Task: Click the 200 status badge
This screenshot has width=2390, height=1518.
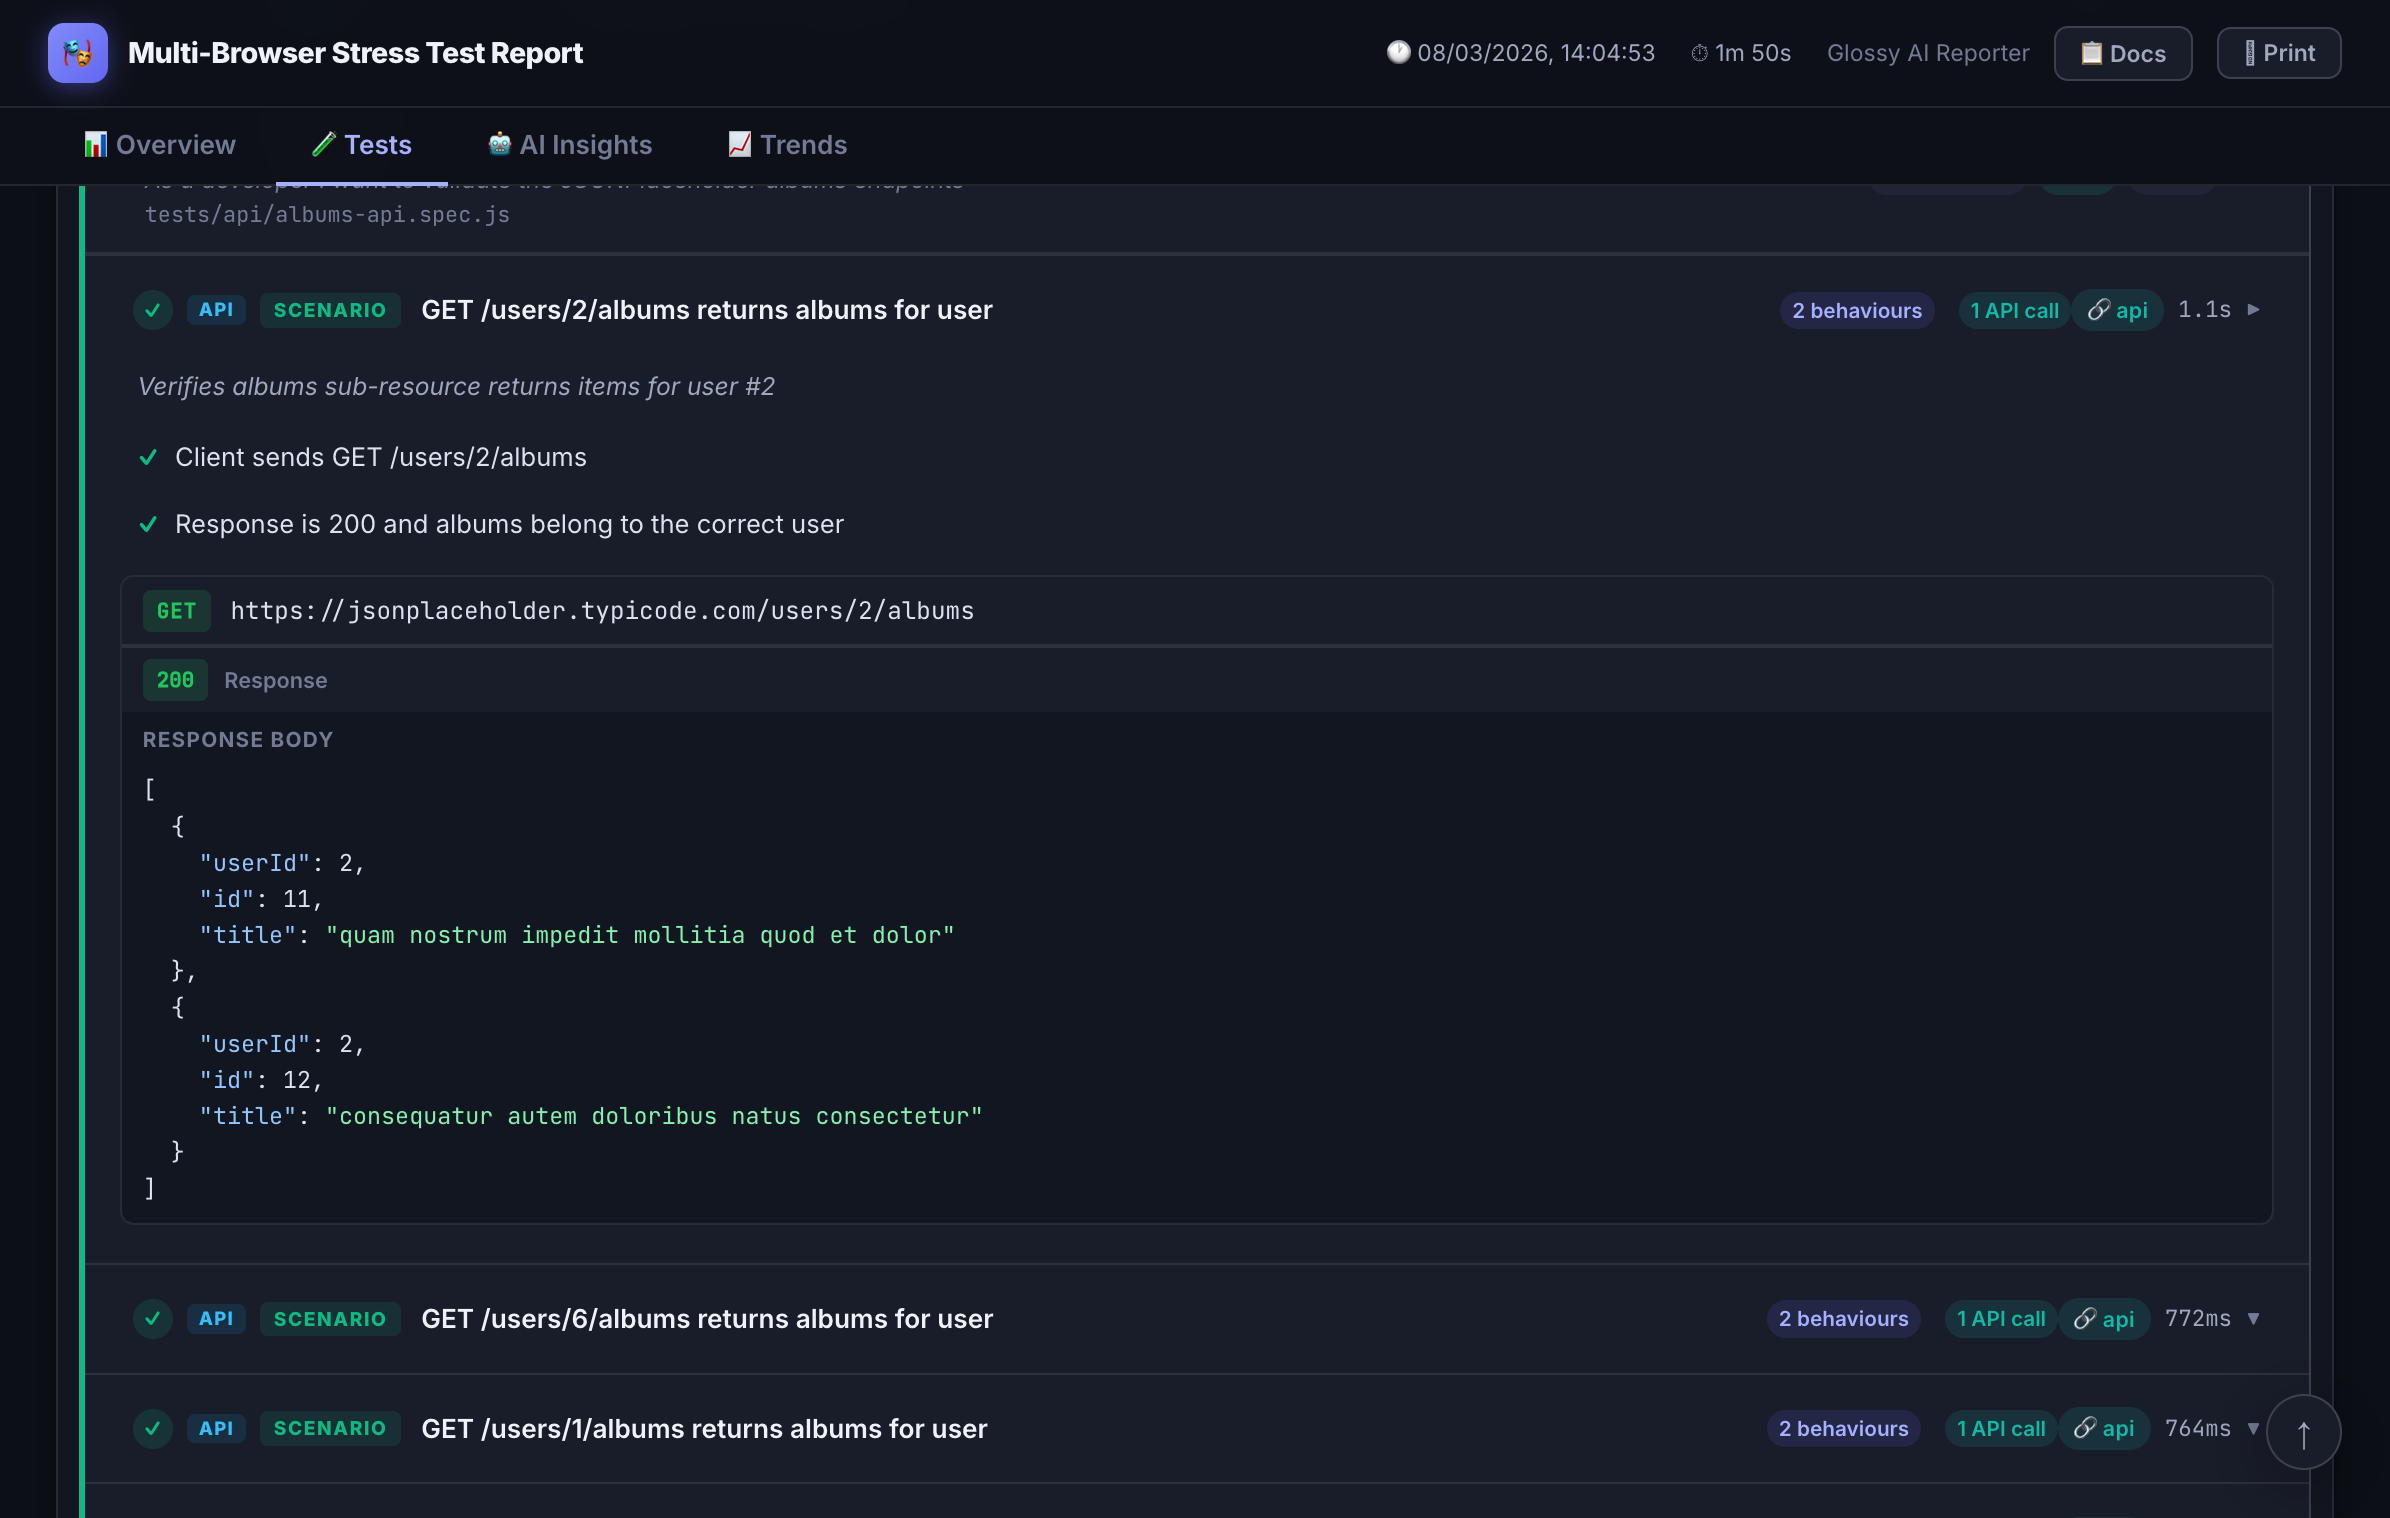Action: [175, 680]
